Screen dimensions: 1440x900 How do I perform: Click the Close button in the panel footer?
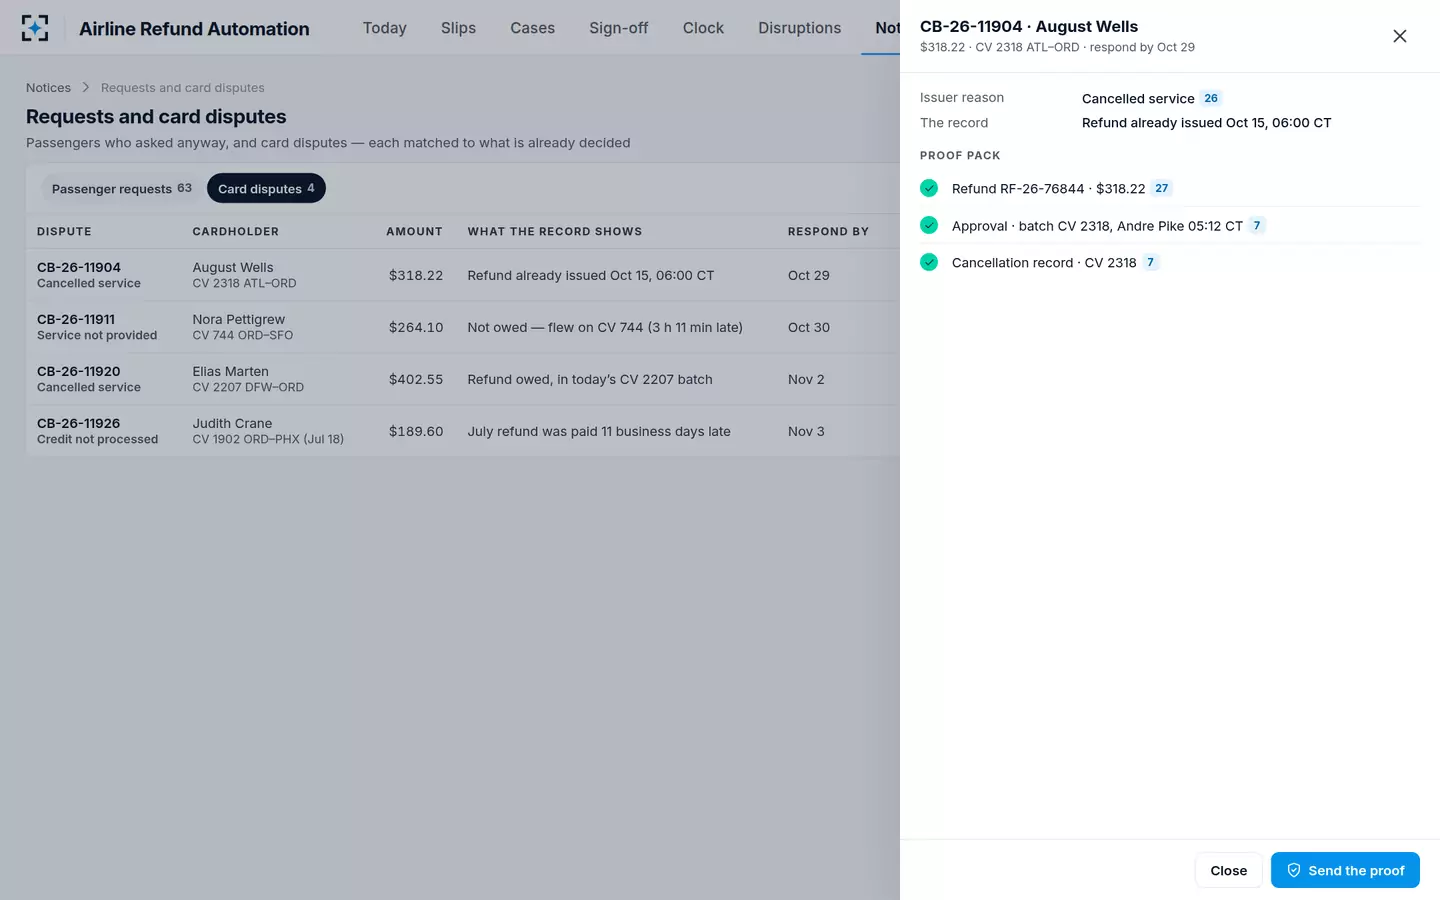click(x=1228, y=870)
